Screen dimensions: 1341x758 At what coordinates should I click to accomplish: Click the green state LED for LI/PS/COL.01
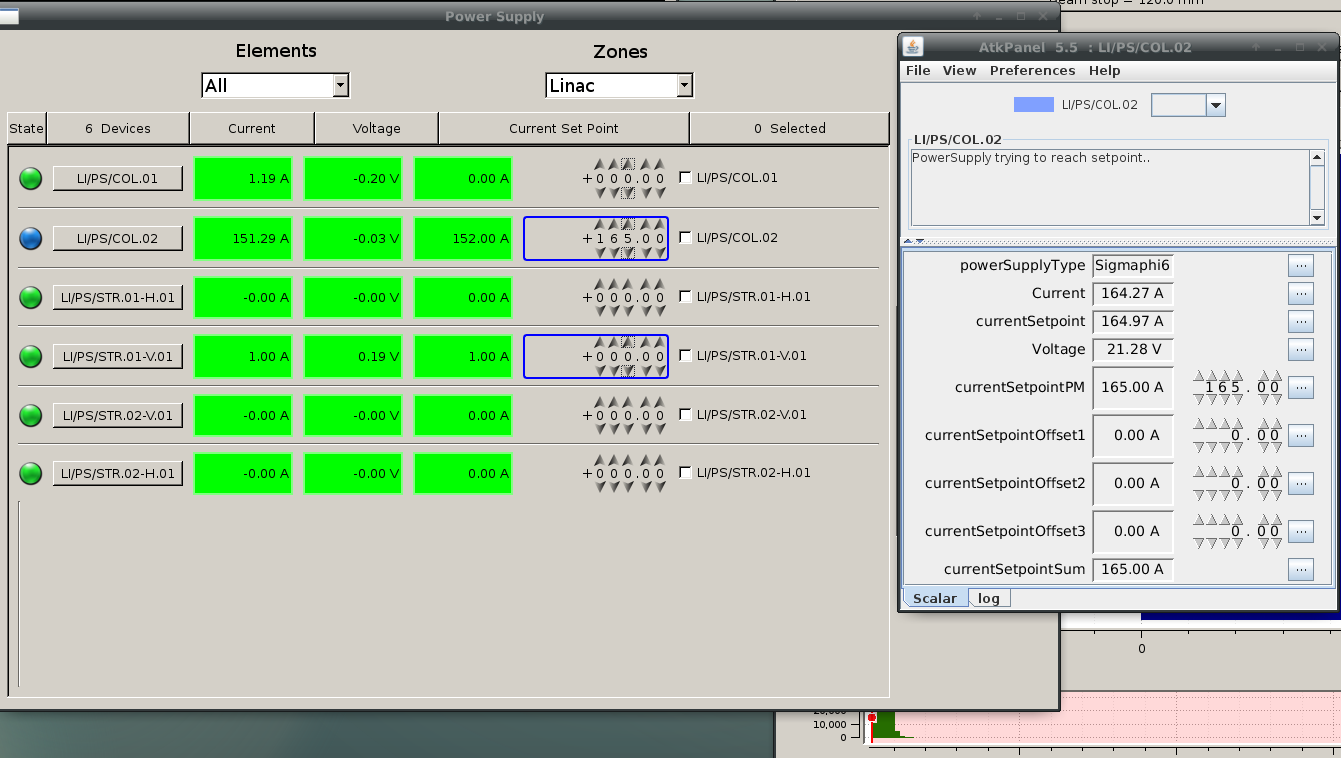tap(31, 179)
